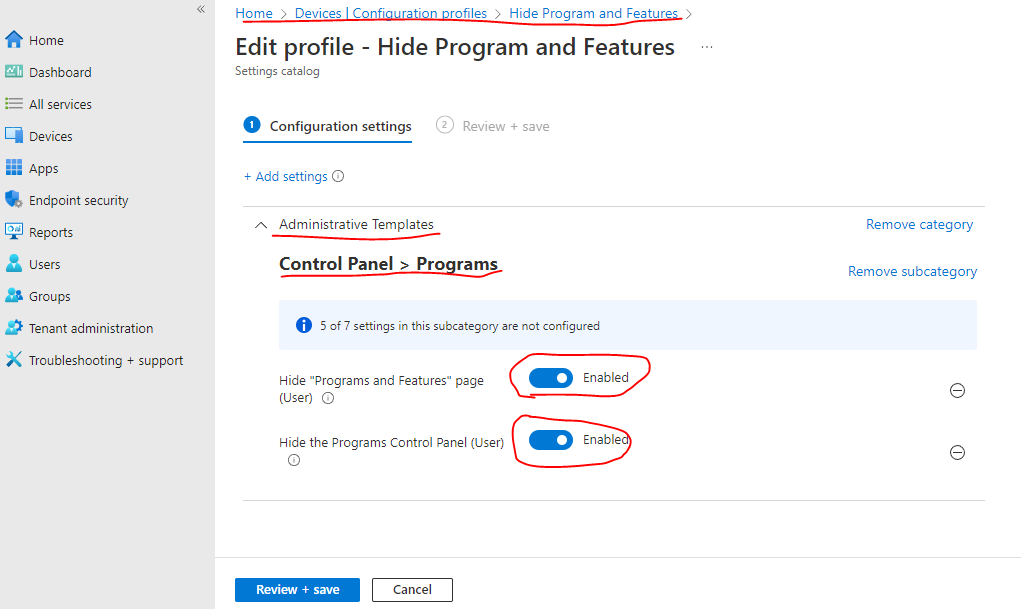Click the Groups people icon
The width and height of the screenshot is (1021, 609).
(x=14, y=295)
